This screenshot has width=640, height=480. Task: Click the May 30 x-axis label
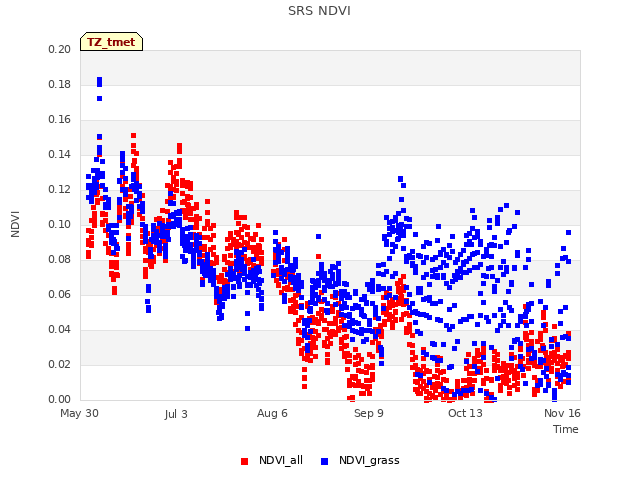79,413
